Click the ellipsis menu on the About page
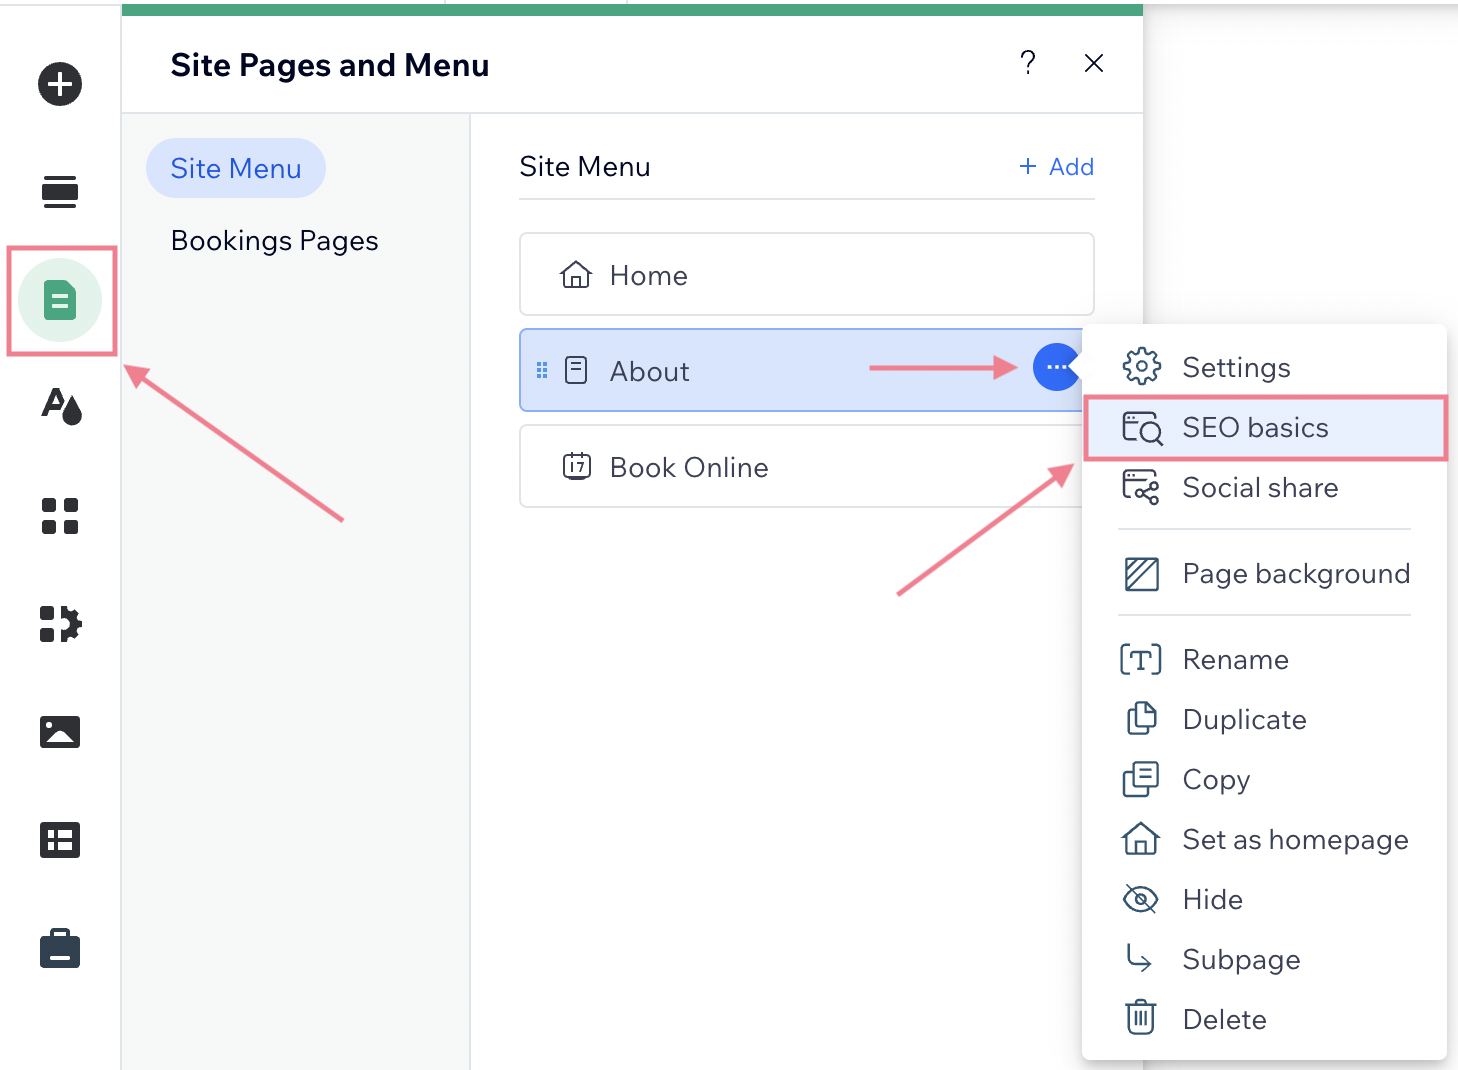Image resolution: width=1458 pixels, height=1070 pixels. point(1056,368)
